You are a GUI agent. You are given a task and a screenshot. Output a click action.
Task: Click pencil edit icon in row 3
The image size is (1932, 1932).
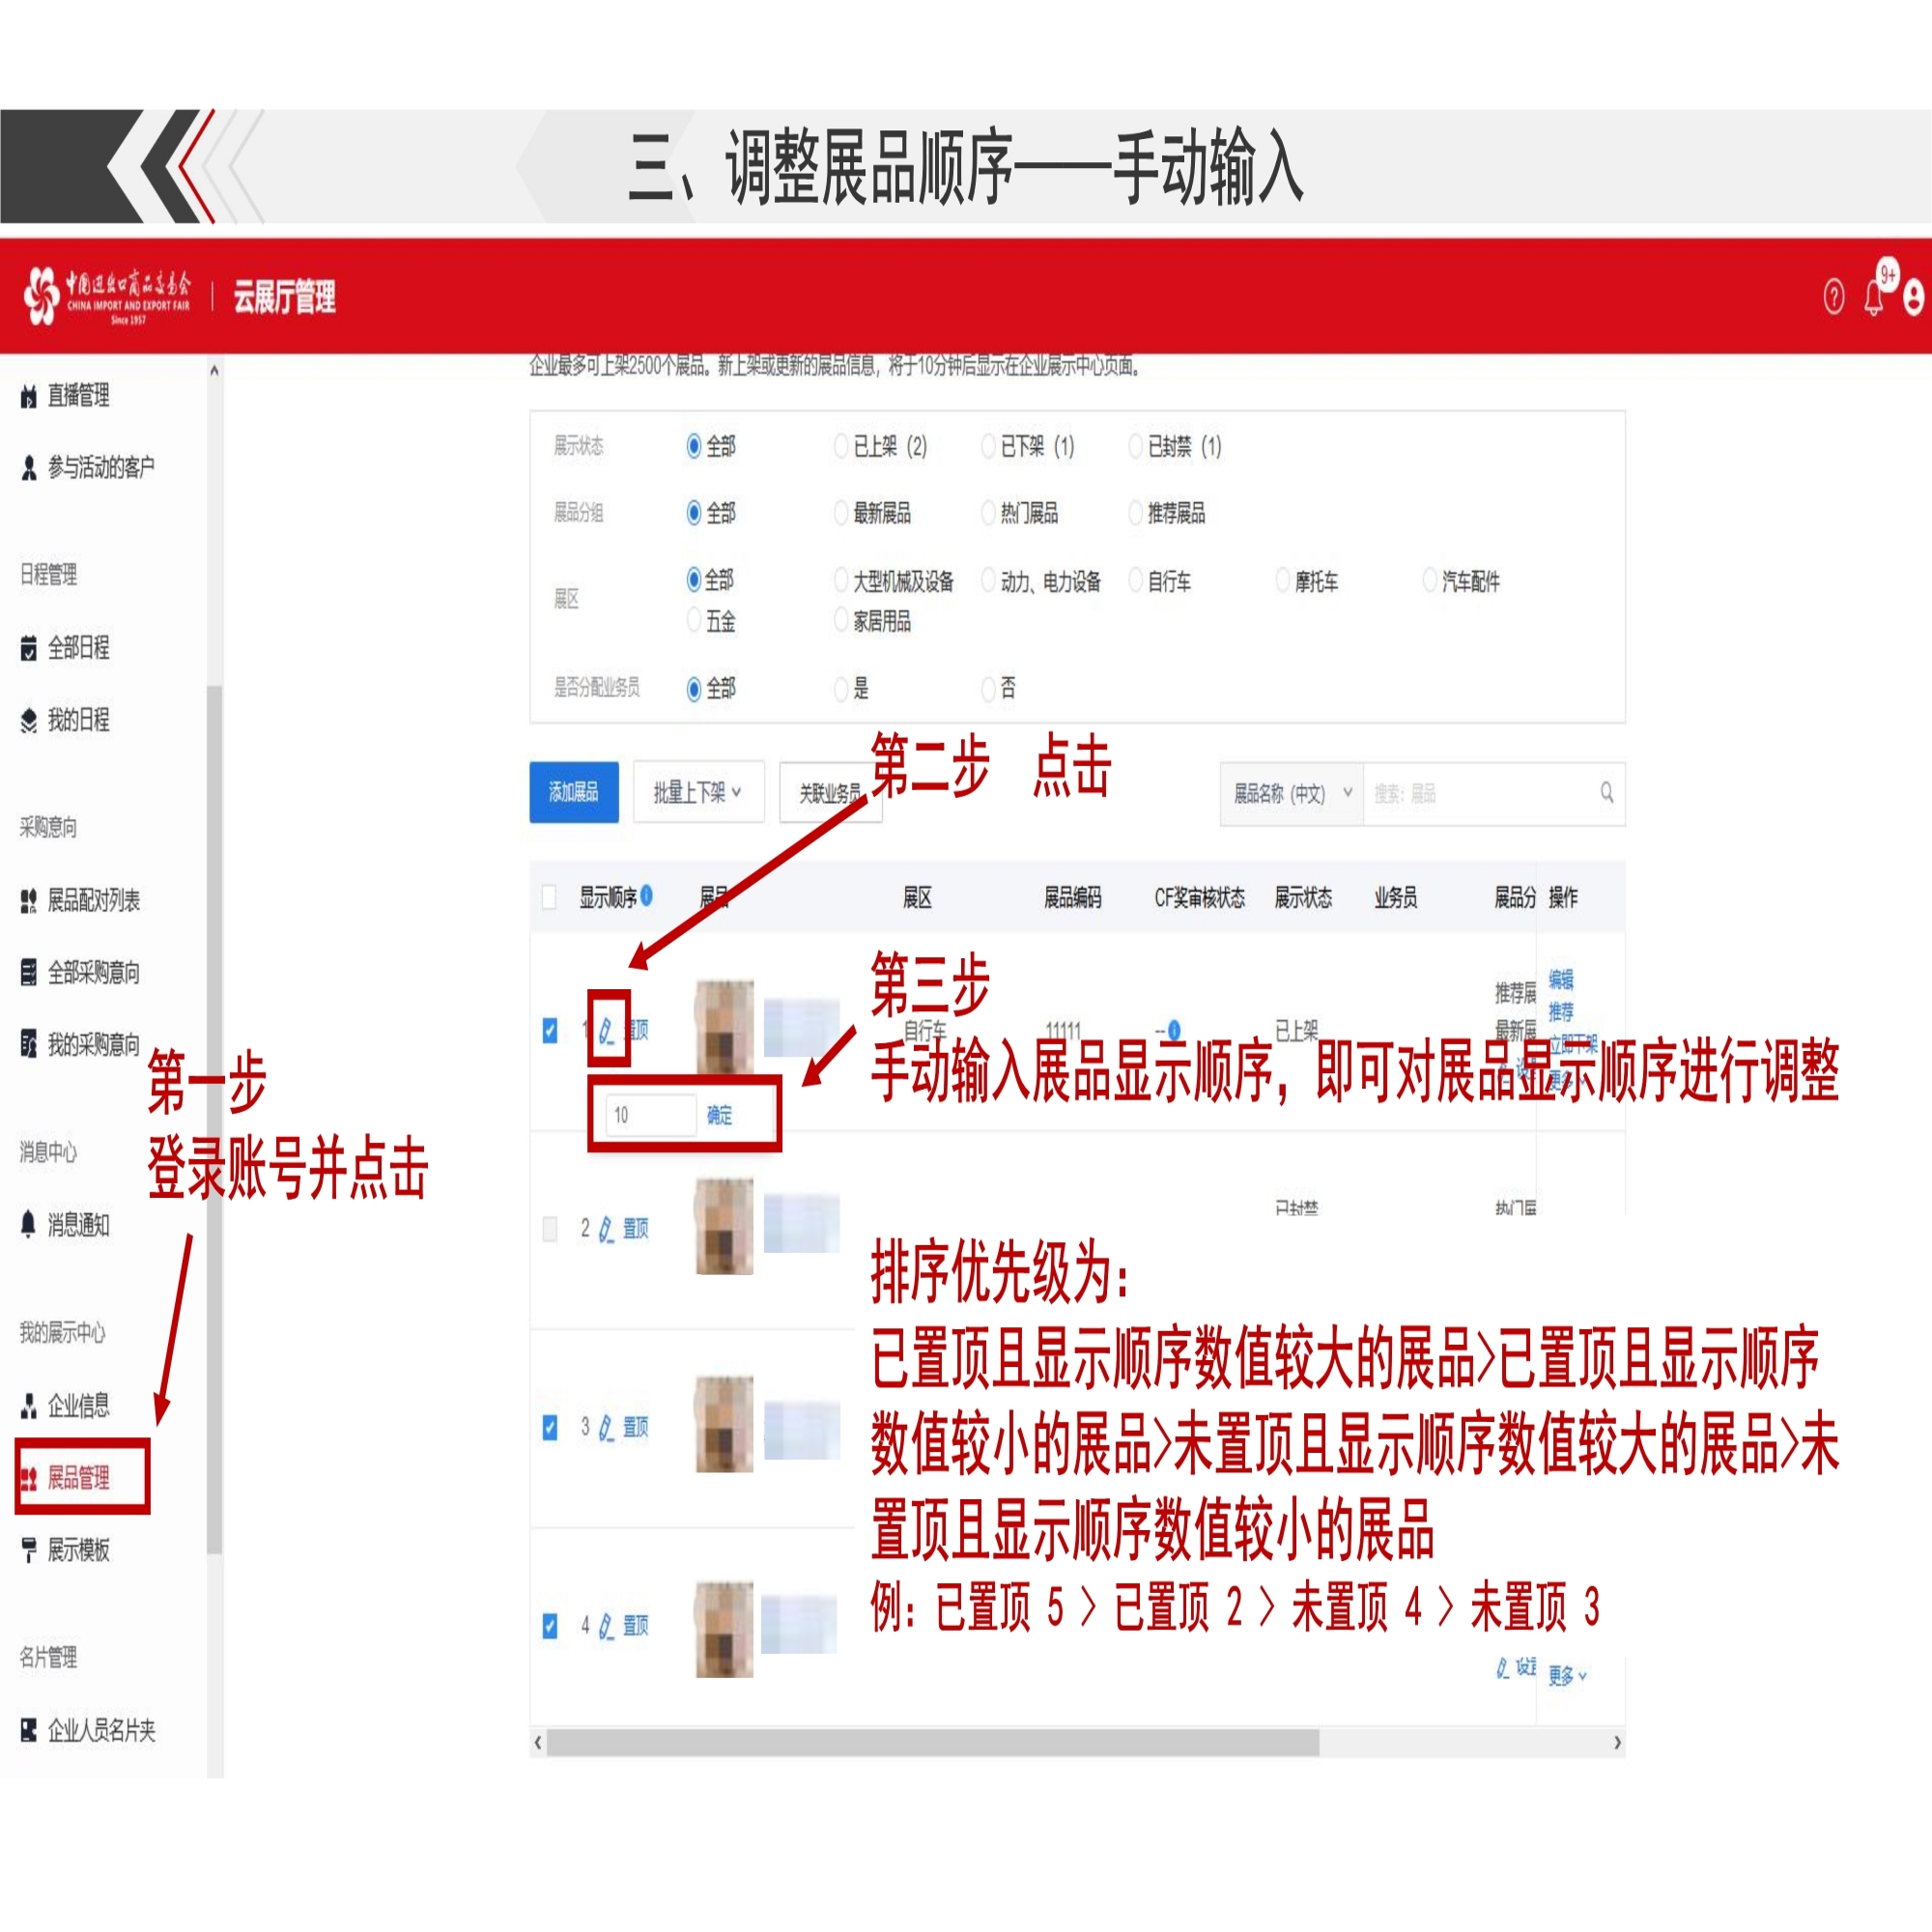[606, 1429]
